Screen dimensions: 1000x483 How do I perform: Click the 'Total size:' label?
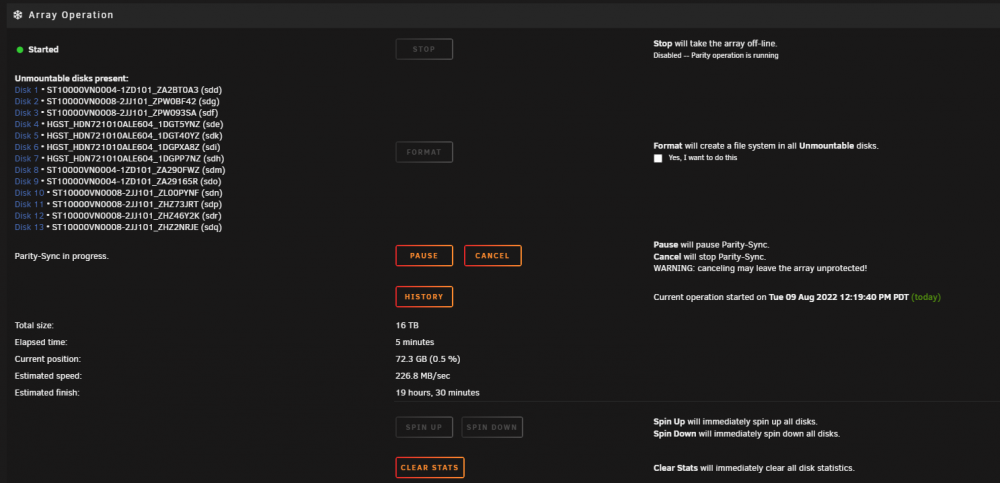click(34, 325)
